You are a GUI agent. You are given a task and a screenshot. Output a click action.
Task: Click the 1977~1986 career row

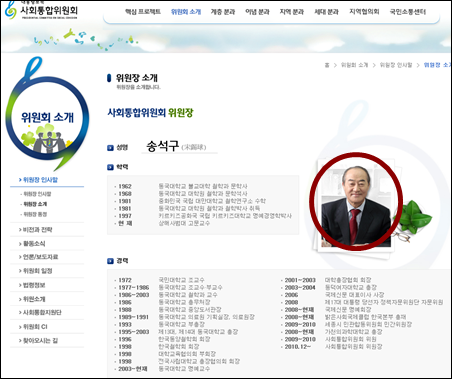pos(168,287)
